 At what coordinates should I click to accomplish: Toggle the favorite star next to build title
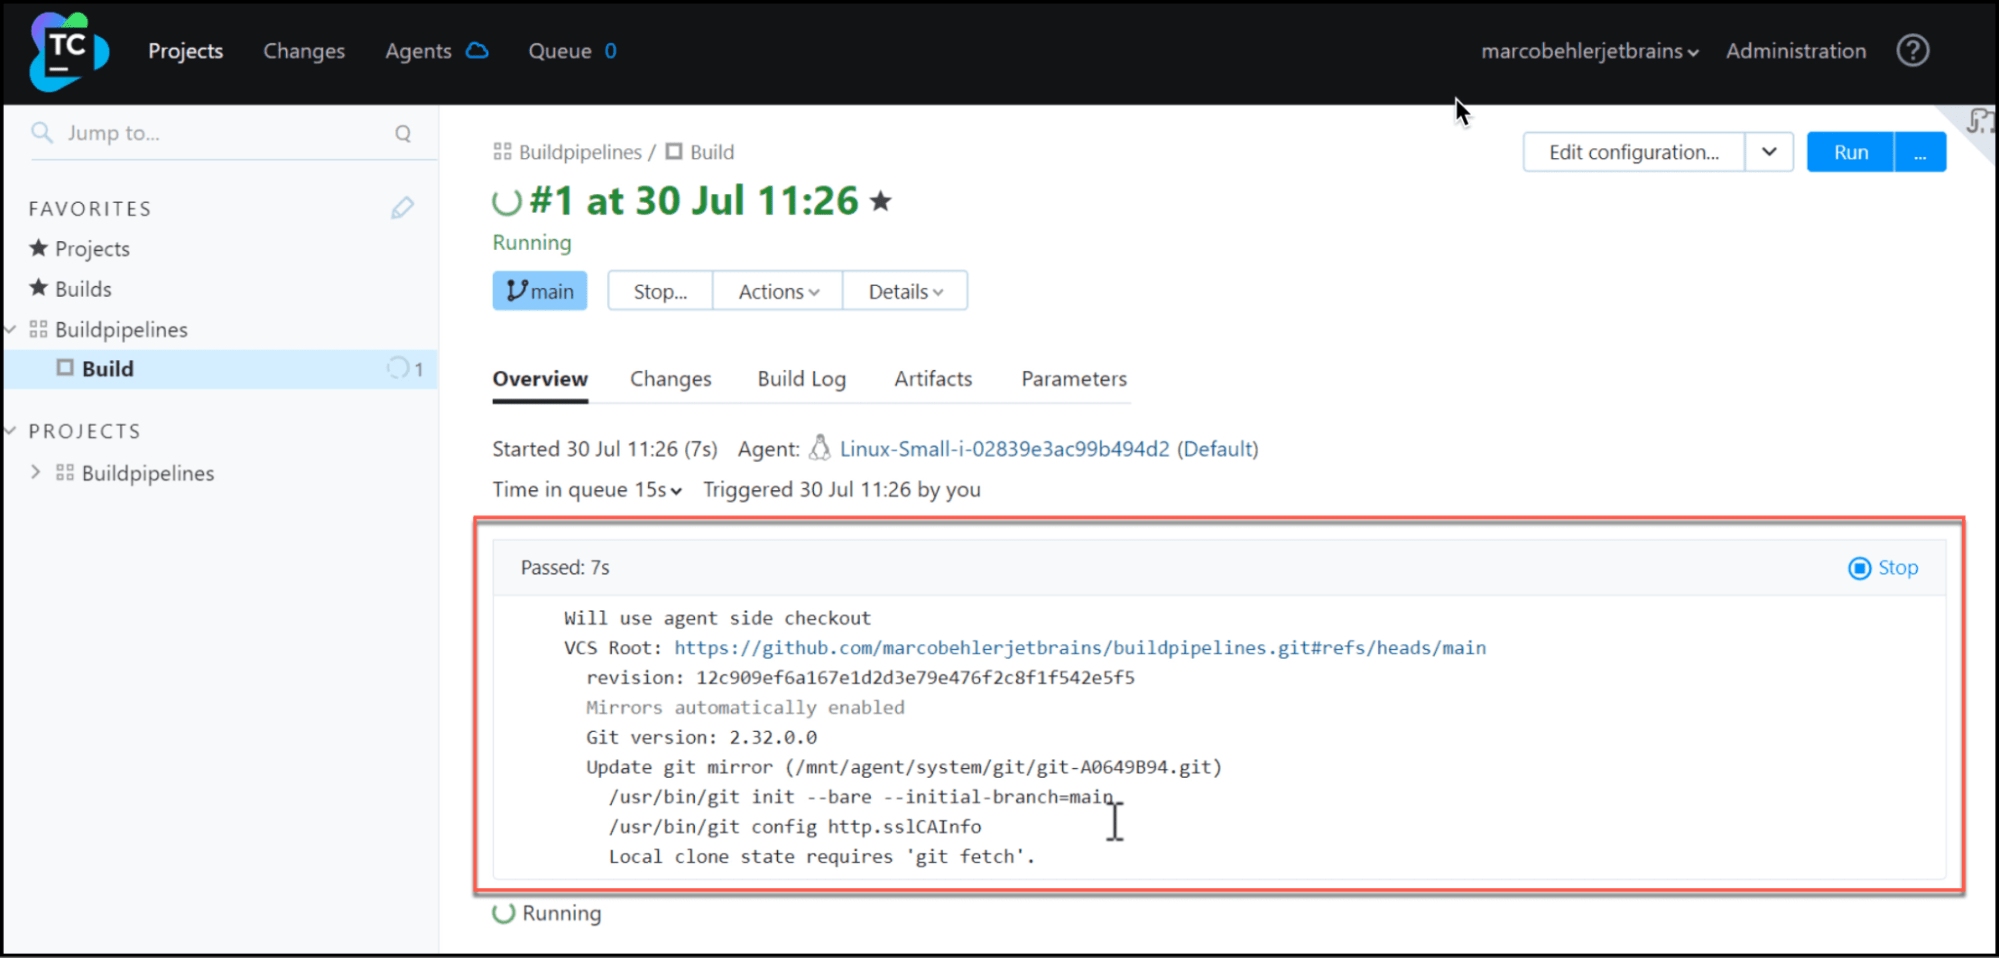click(x=881, y=202)
